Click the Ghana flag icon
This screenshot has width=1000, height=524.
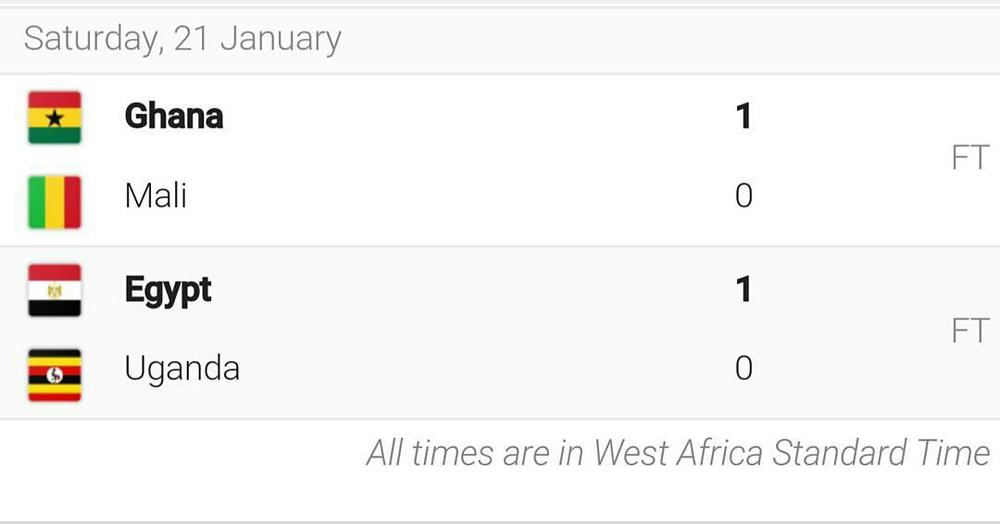[55, 117]
